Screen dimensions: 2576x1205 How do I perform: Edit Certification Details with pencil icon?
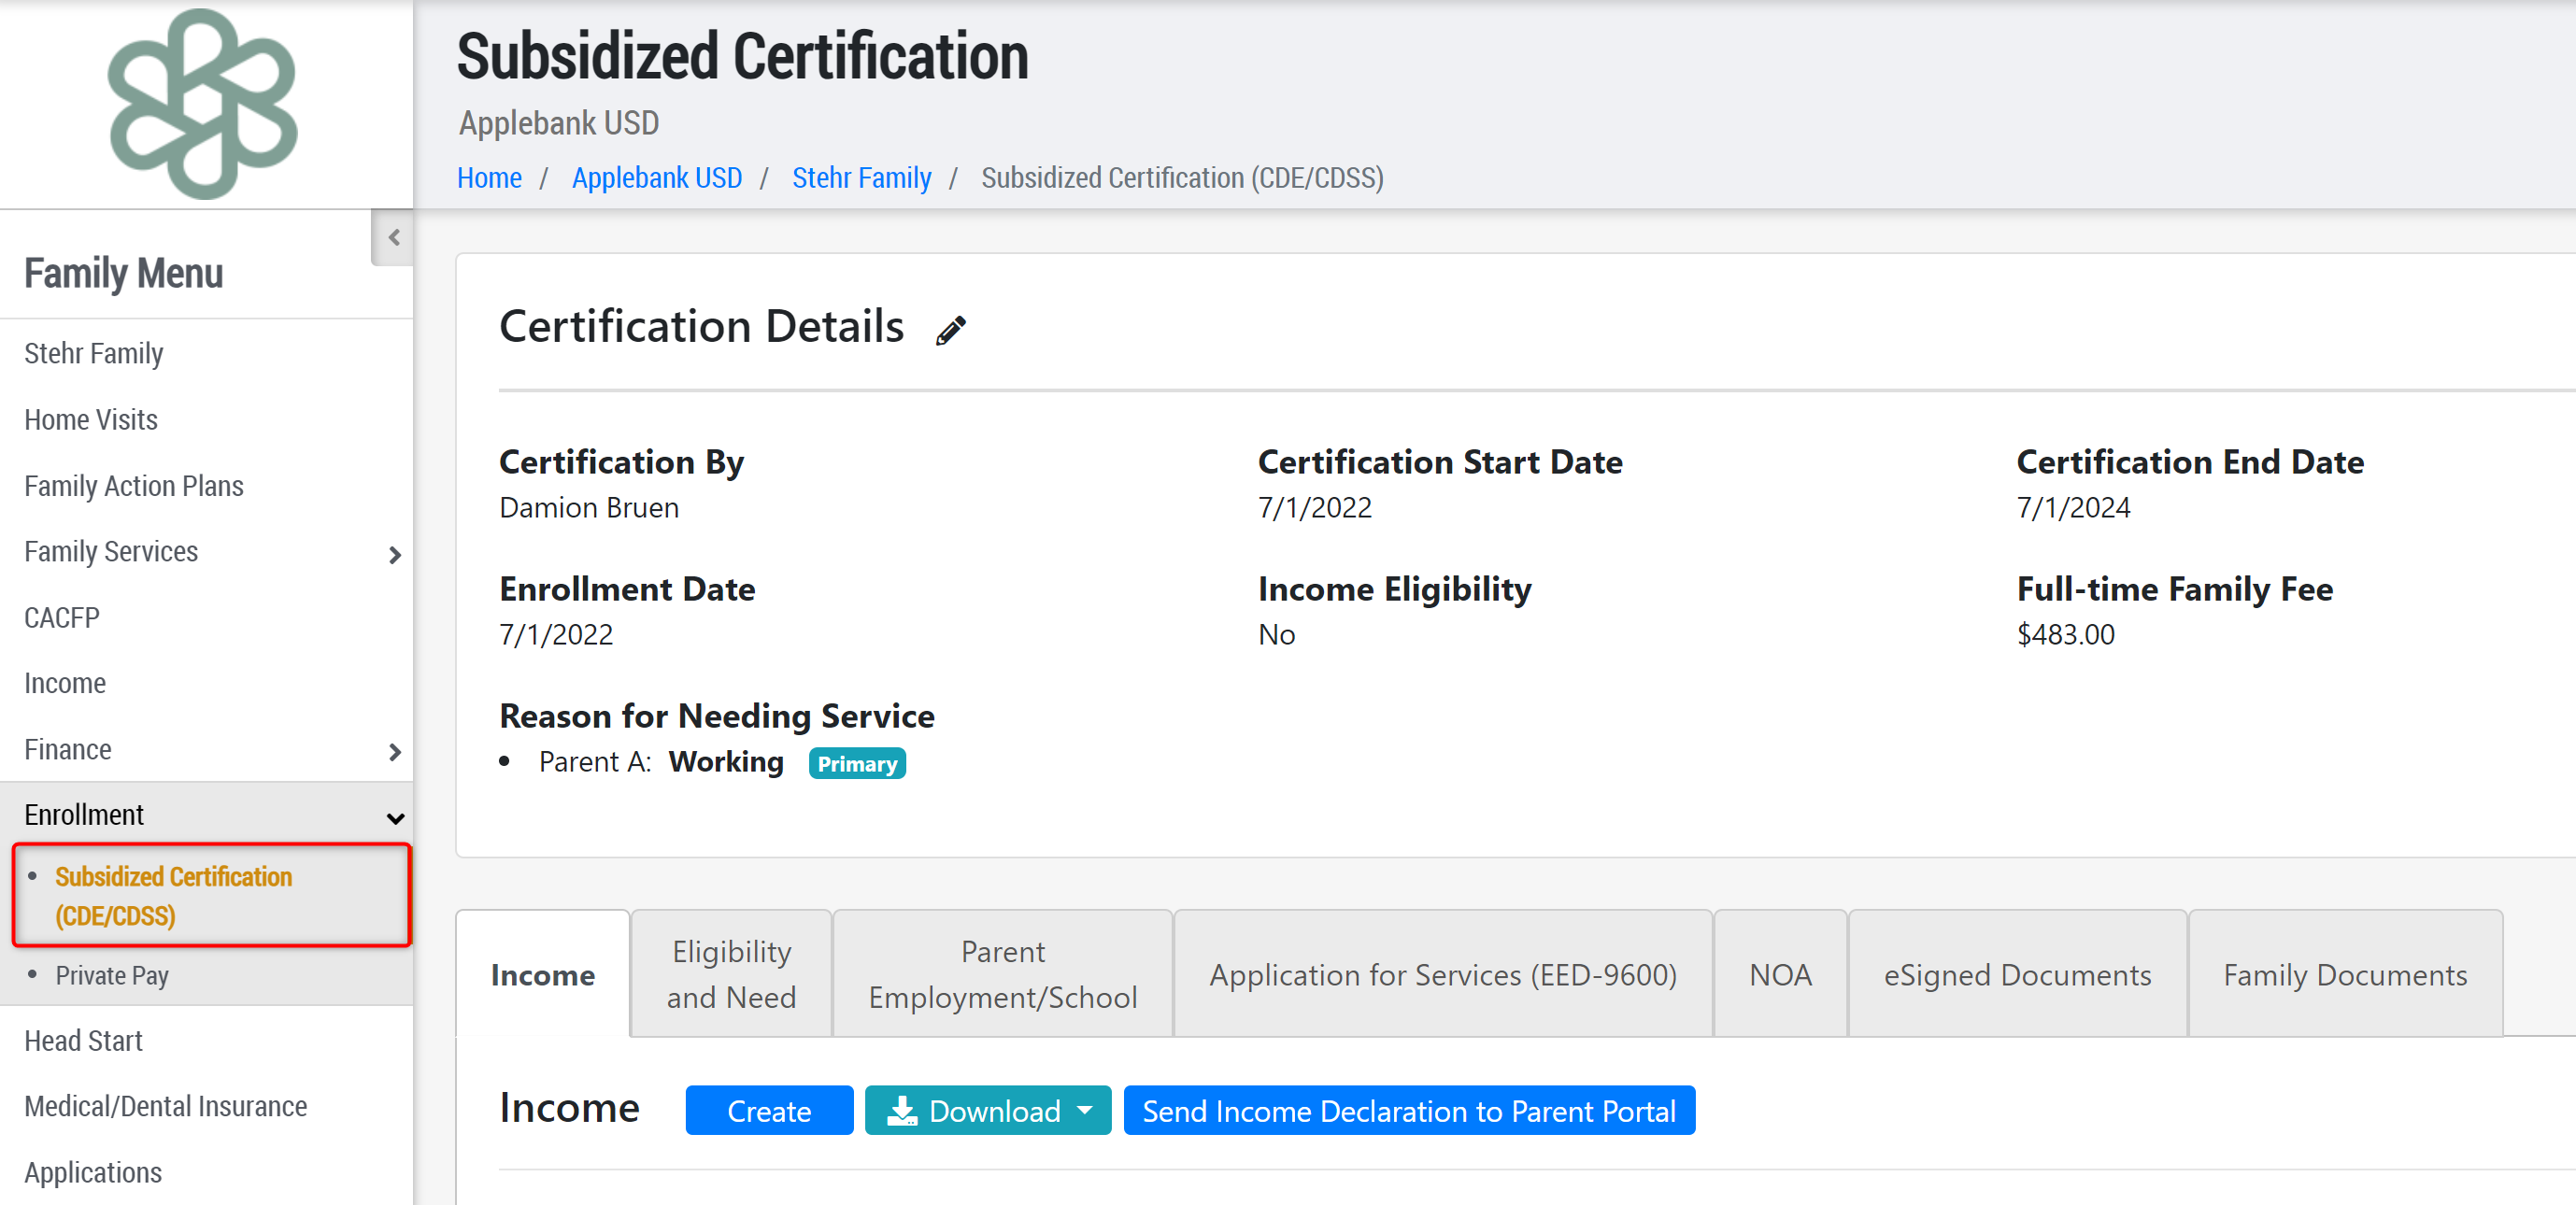(x=950, y=330)
